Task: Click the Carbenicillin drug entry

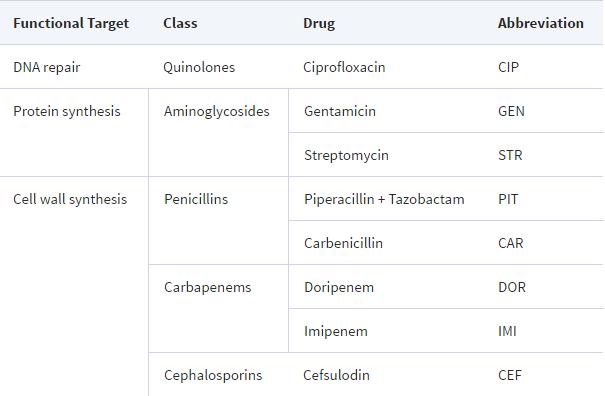Action: tap(343, 243)
